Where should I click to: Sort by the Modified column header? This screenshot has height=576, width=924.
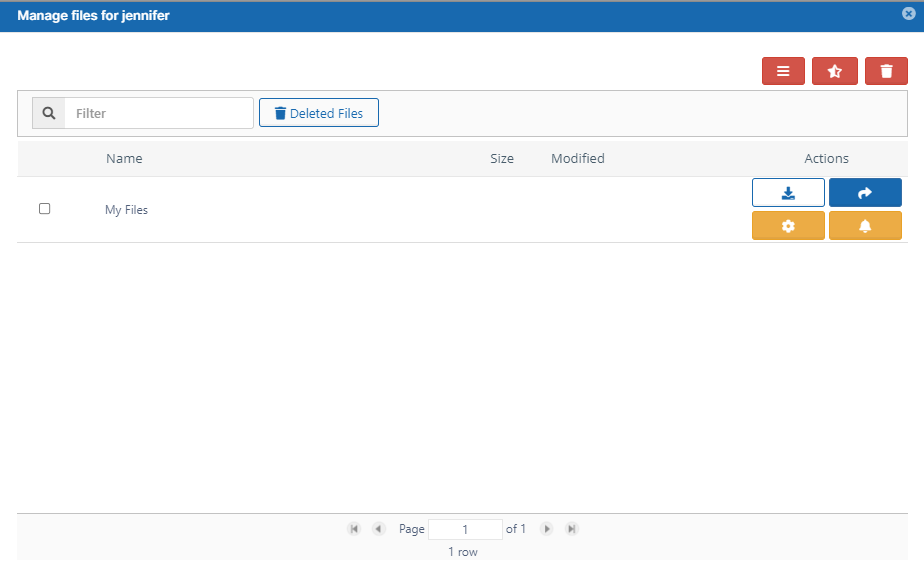coord(578,158)
